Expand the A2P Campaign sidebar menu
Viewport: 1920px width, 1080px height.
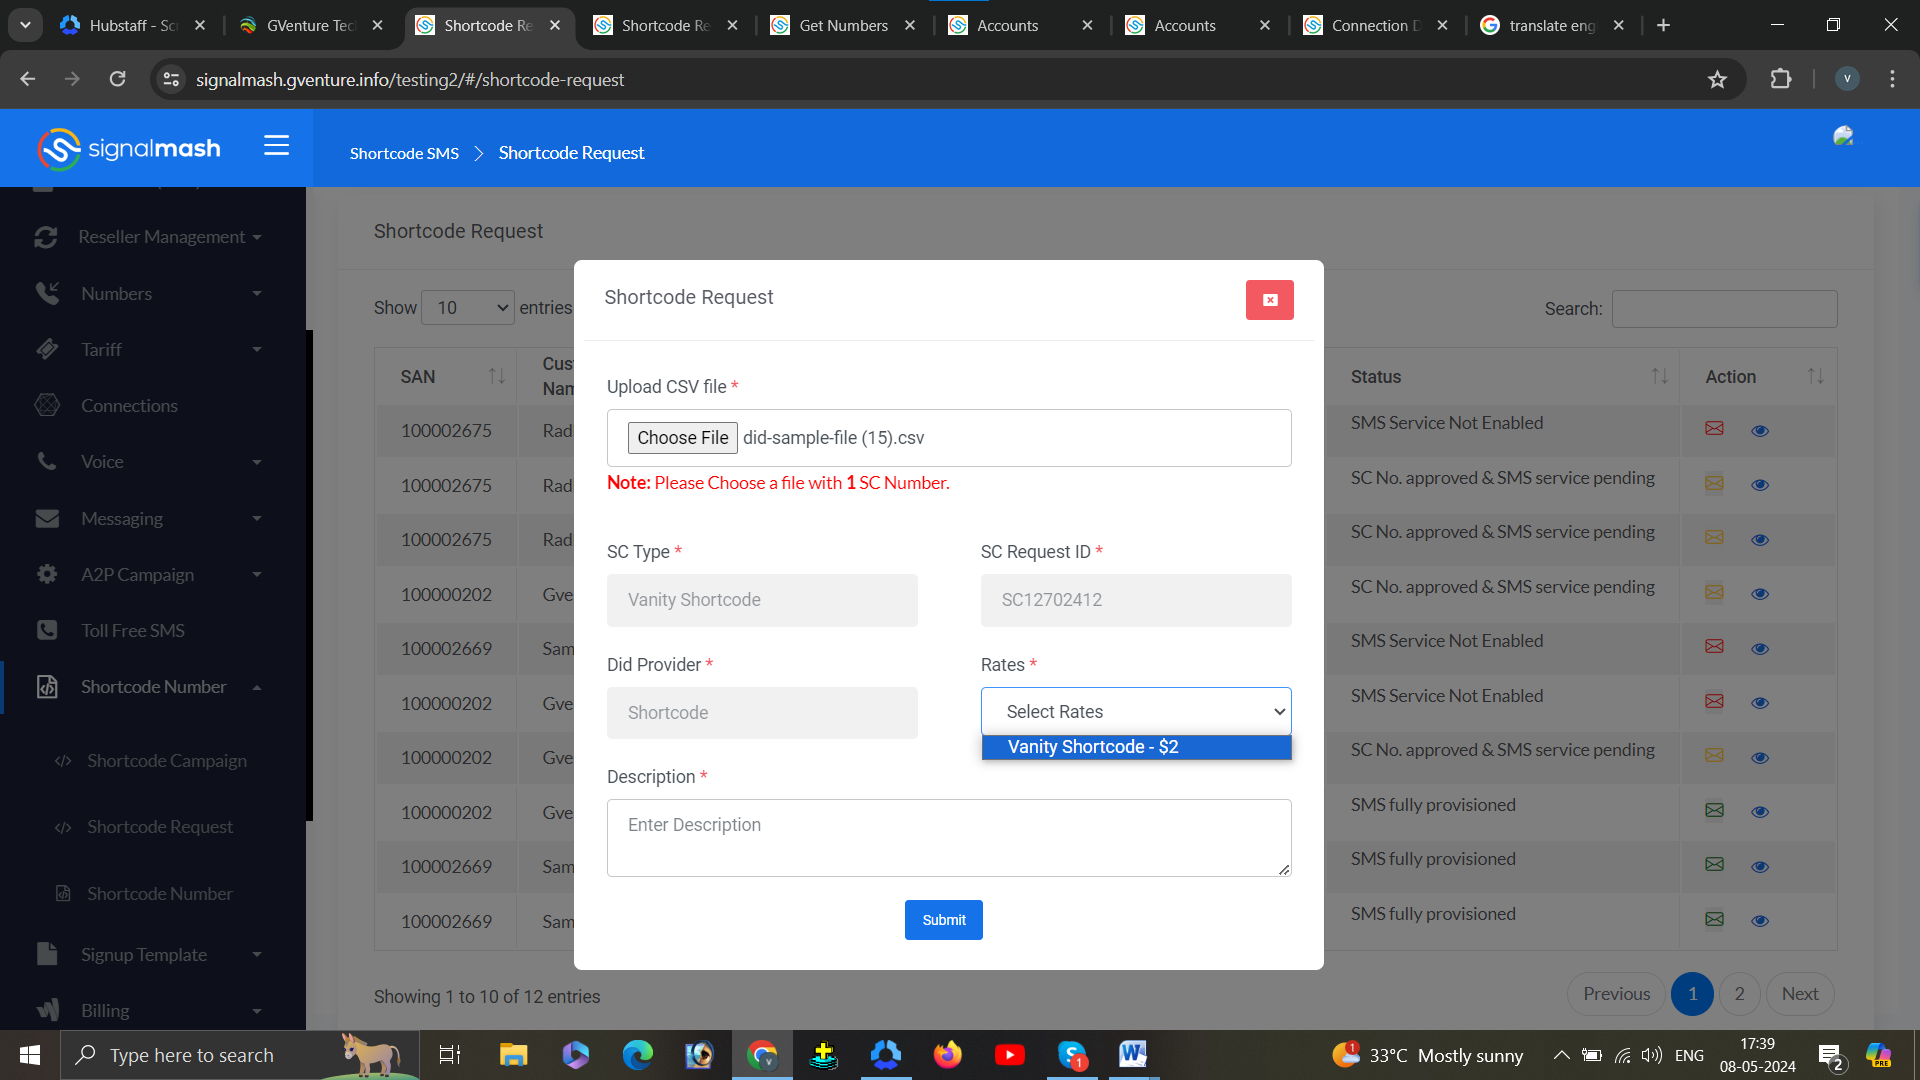(152, 575)
